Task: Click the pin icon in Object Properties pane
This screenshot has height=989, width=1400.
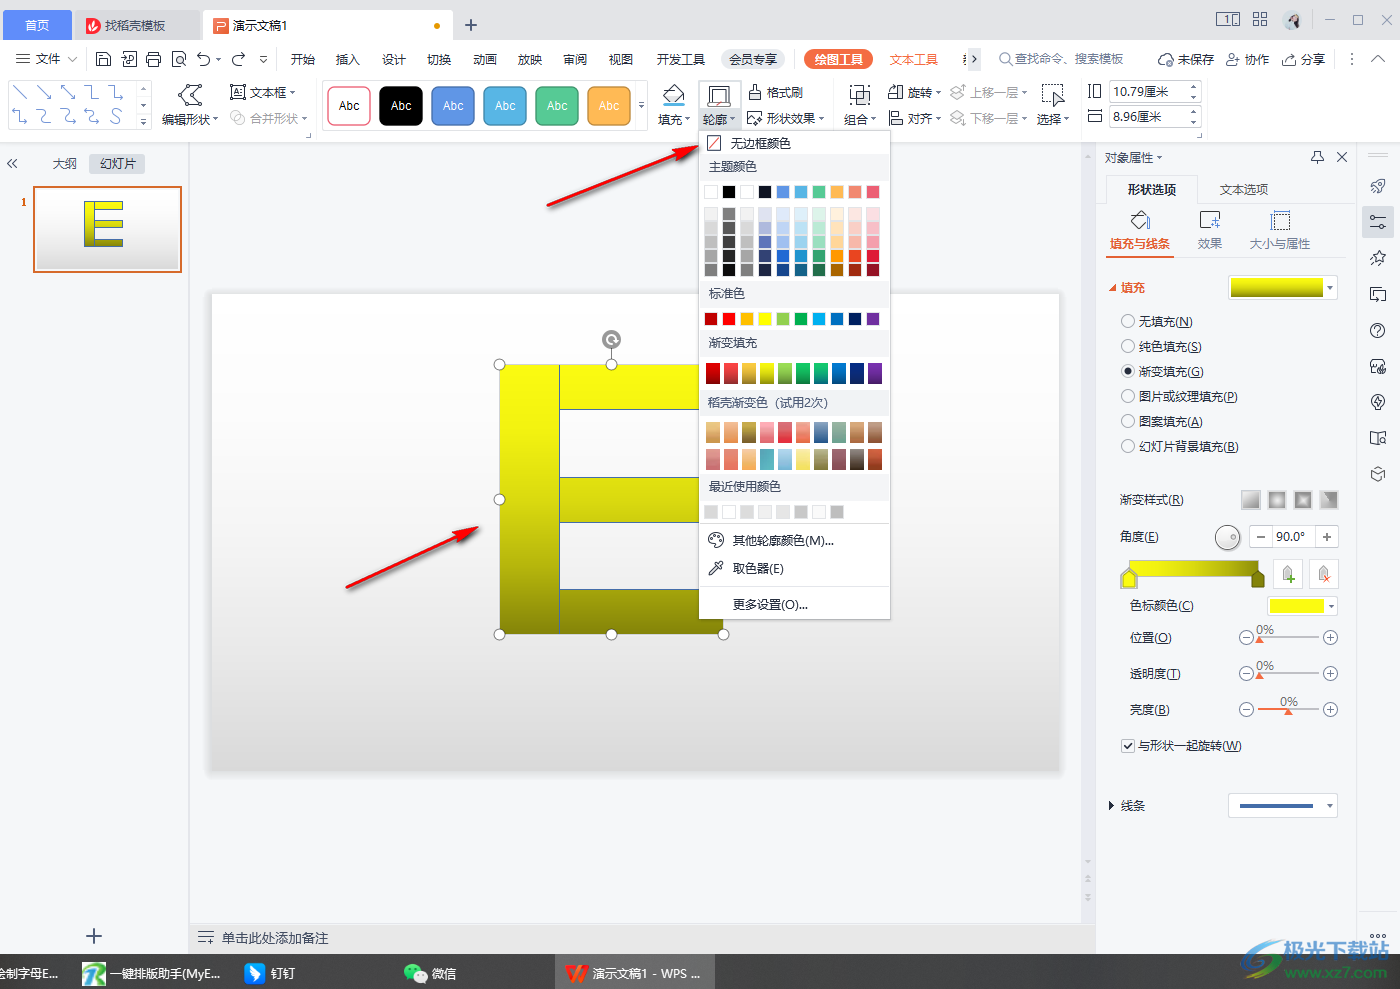Action: click(x=1317, y=157)
